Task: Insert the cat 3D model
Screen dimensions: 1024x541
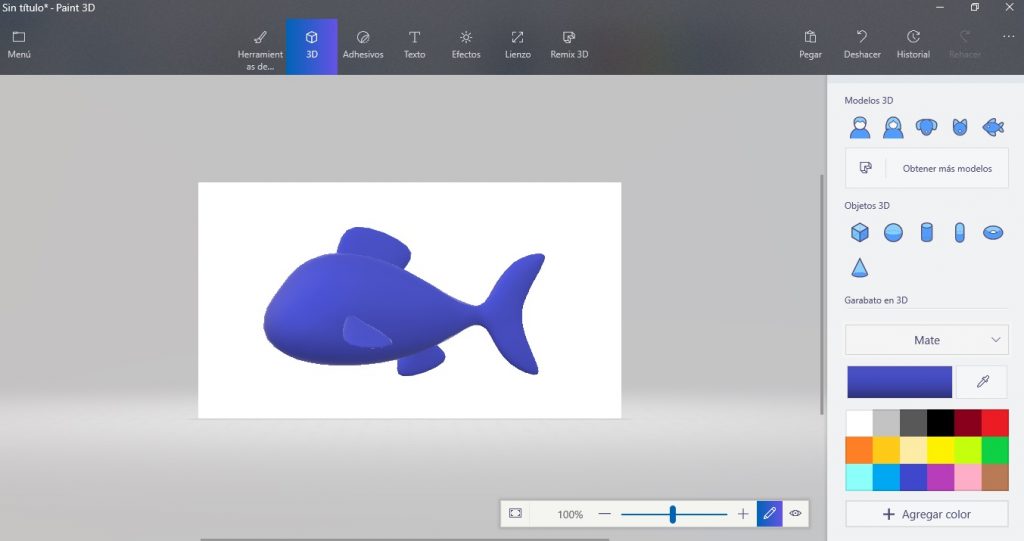Action: (x=959, y=127)
